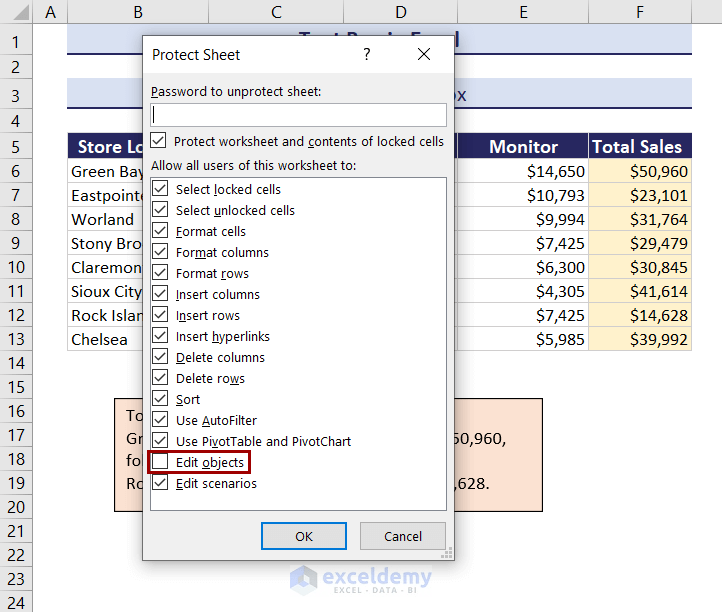Toggle the Delete columns checkbox
The height and width of the screenshot is (612, 722).
pos(160,357)
